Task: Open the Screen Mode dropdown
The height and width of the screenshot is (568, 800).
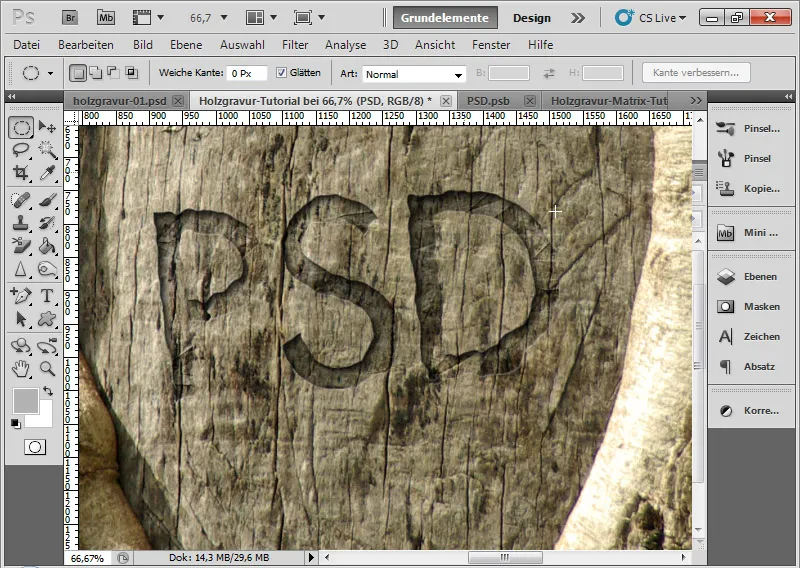Action: pos(321,18)
